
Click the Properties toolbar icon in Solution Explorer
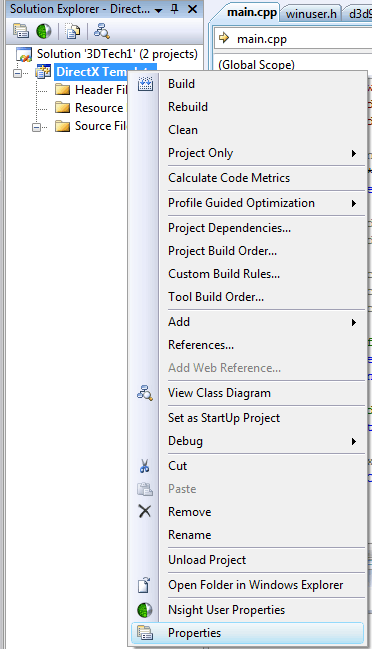click(21, 31)
